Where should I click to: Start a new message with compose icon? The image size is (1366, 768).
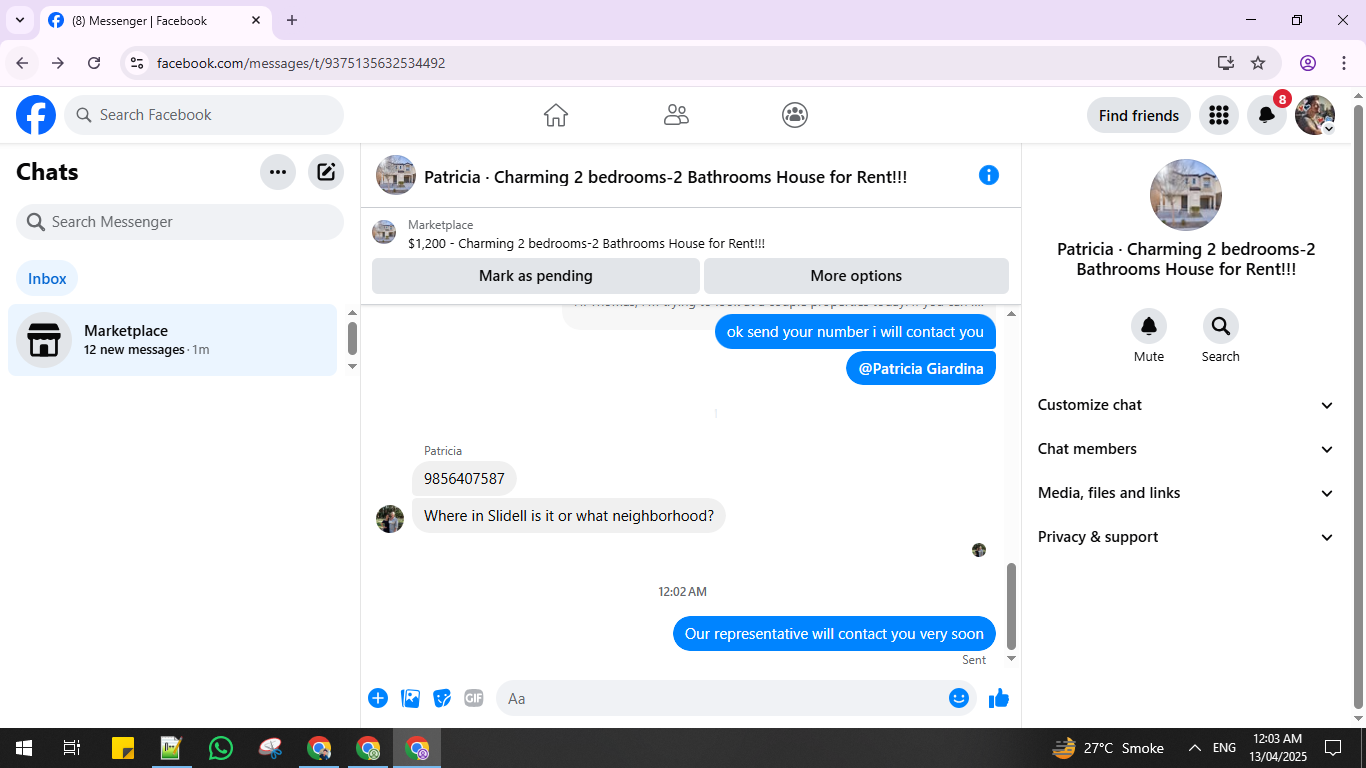[326, 172]
